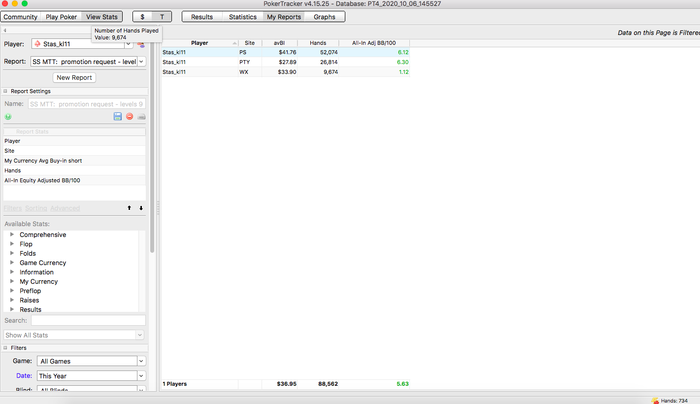Image resolution: width=700 pixels, height=404 pixels.
Task: Select the Stas_kl11 row for site PTY
Action: point(285,62)
